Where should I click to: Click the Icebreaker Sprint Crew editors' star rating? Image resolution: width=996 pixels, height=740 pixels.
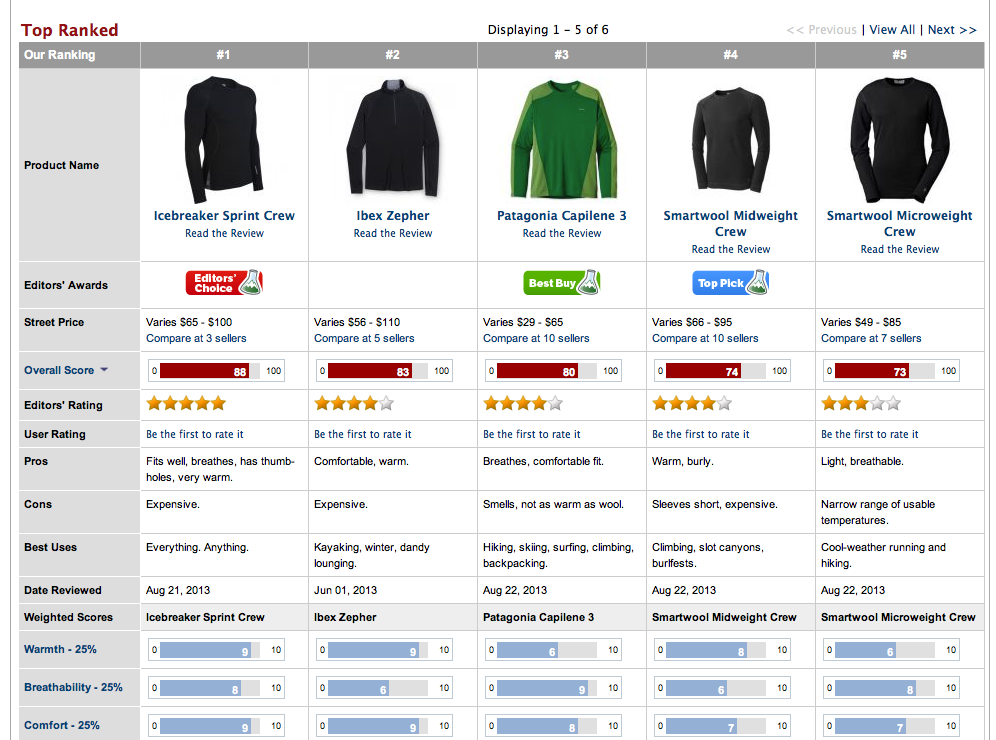(x=186, y=403)
